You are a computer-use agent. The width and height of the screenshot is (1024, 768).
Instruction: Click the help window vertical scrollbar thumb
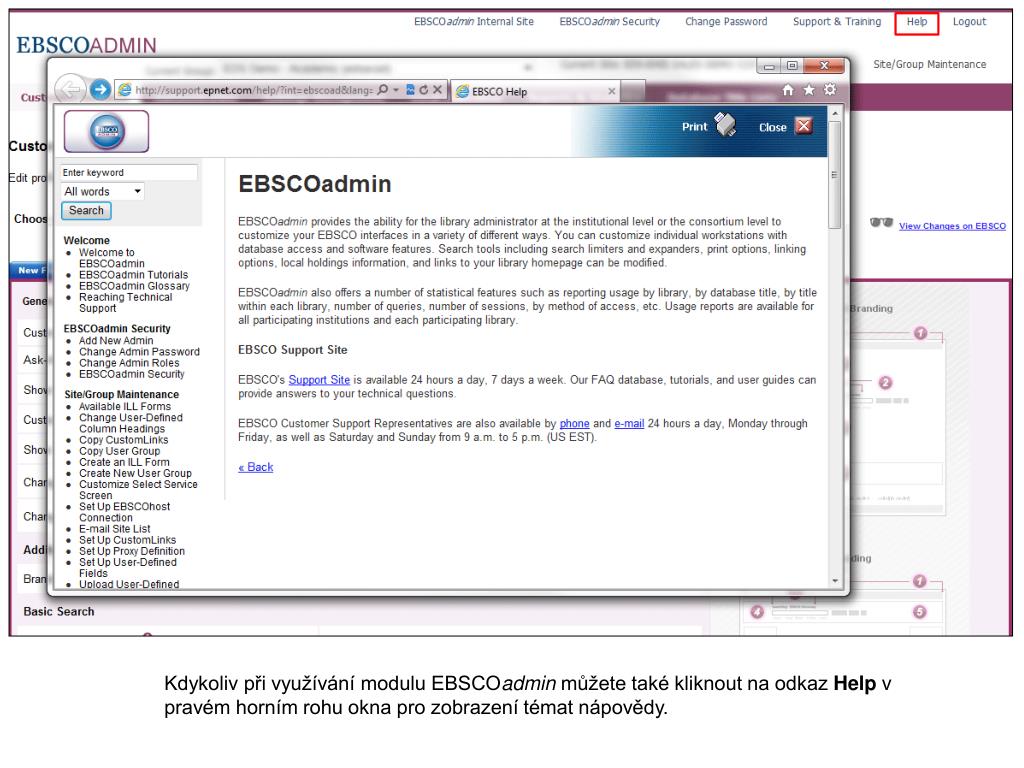(835, 174)
